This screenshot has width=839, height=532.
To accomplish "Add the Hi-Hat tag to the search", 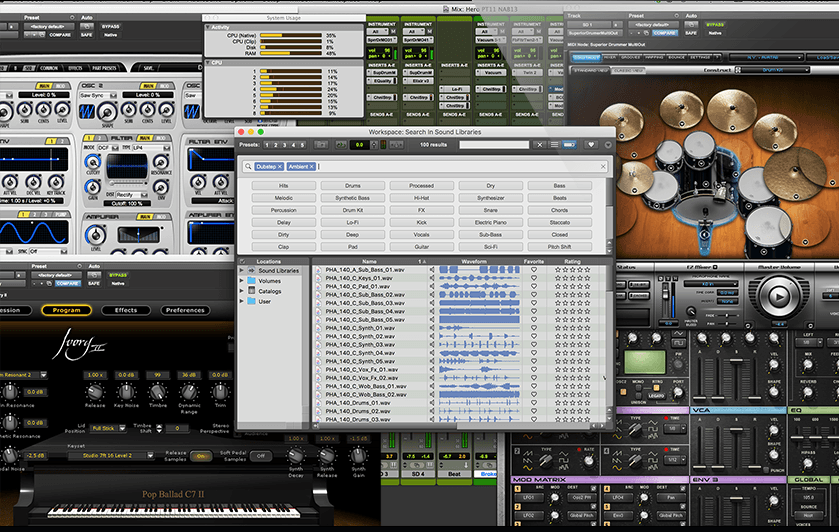I will point(422,198).
